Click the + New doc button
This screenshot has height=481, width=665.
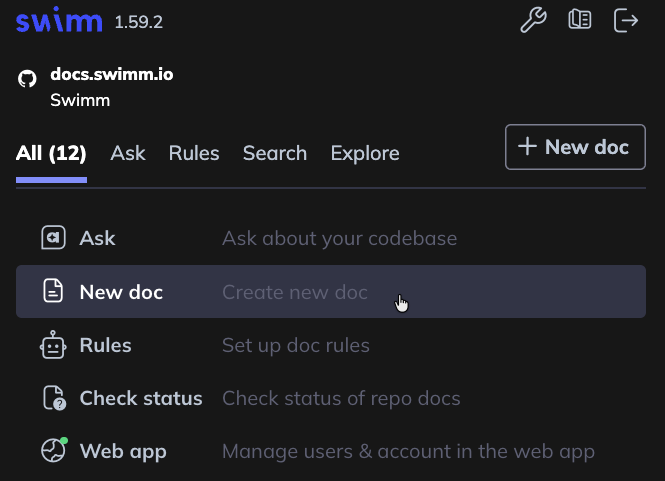click(575, 147)
